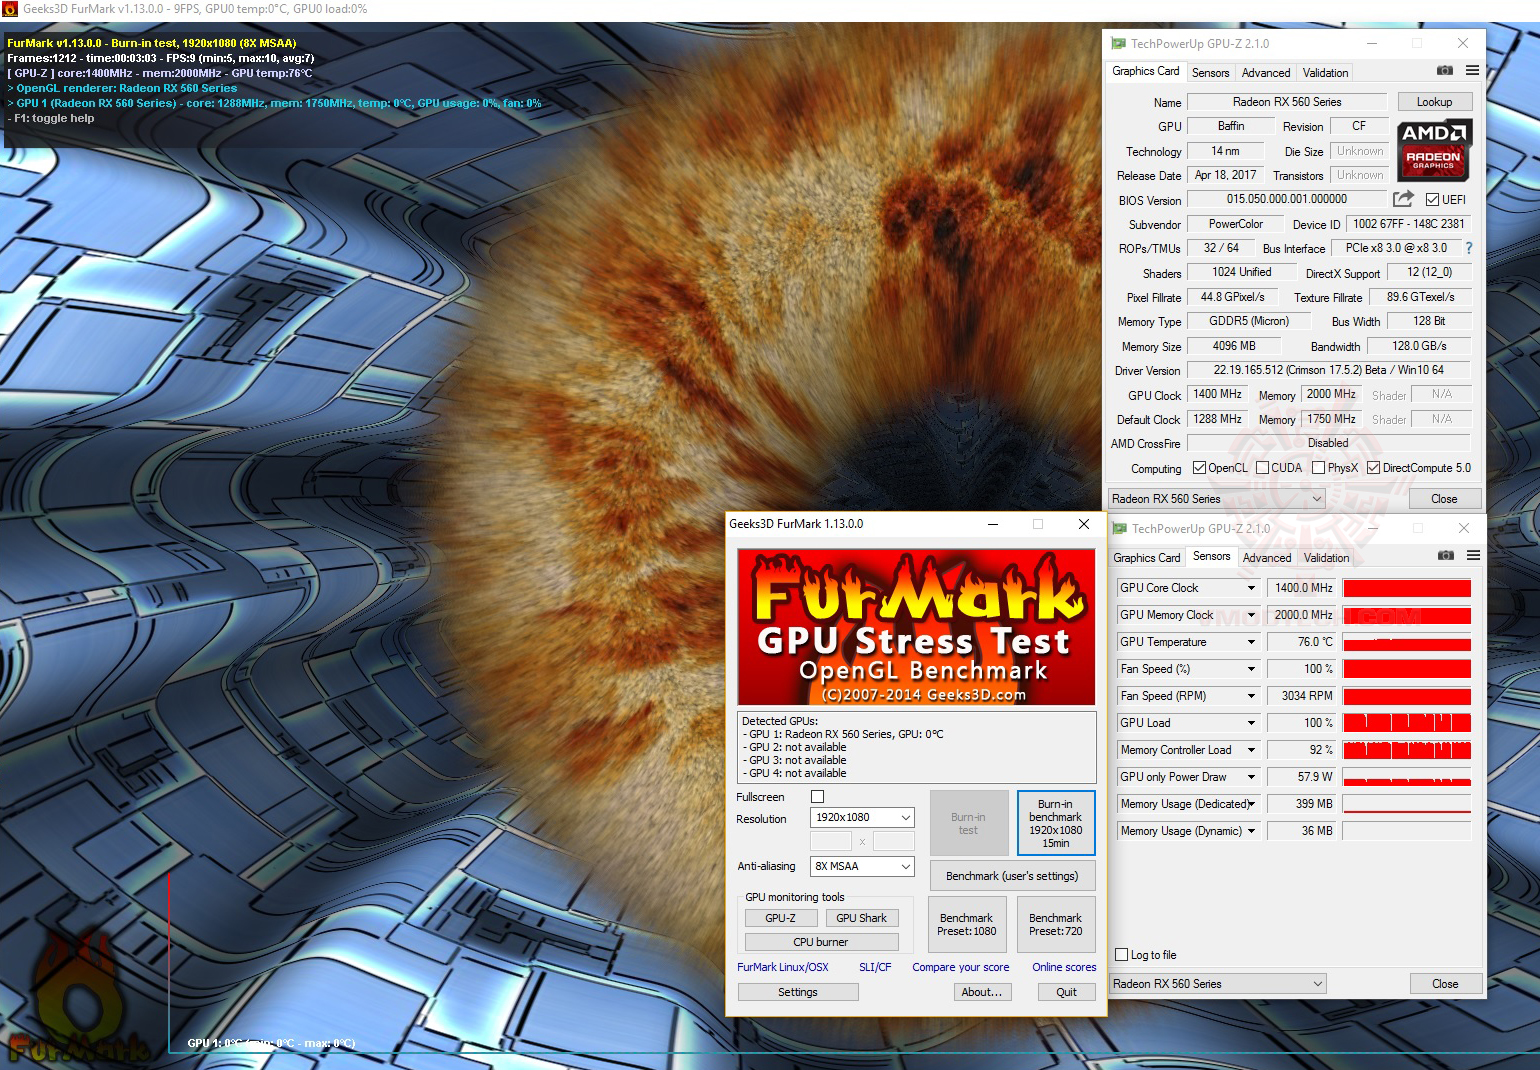Click the BIOS Version value field

pyautogui.click(x=1287, y=199)
